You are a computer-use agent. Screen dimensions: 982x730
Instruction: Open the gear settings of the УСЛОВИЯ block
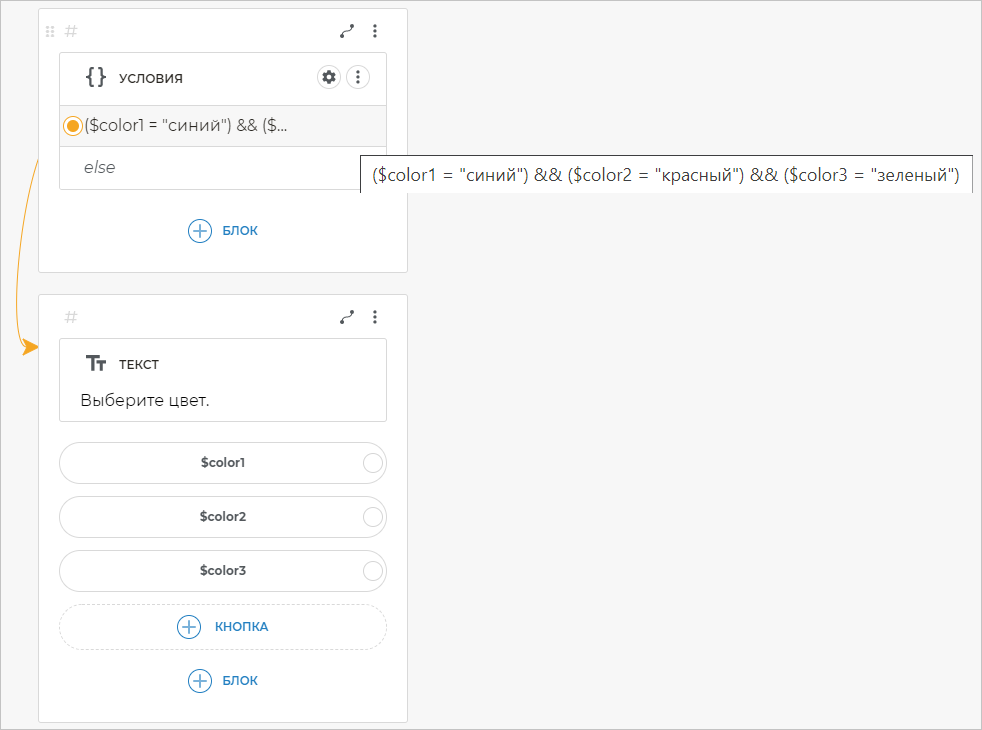329,77
